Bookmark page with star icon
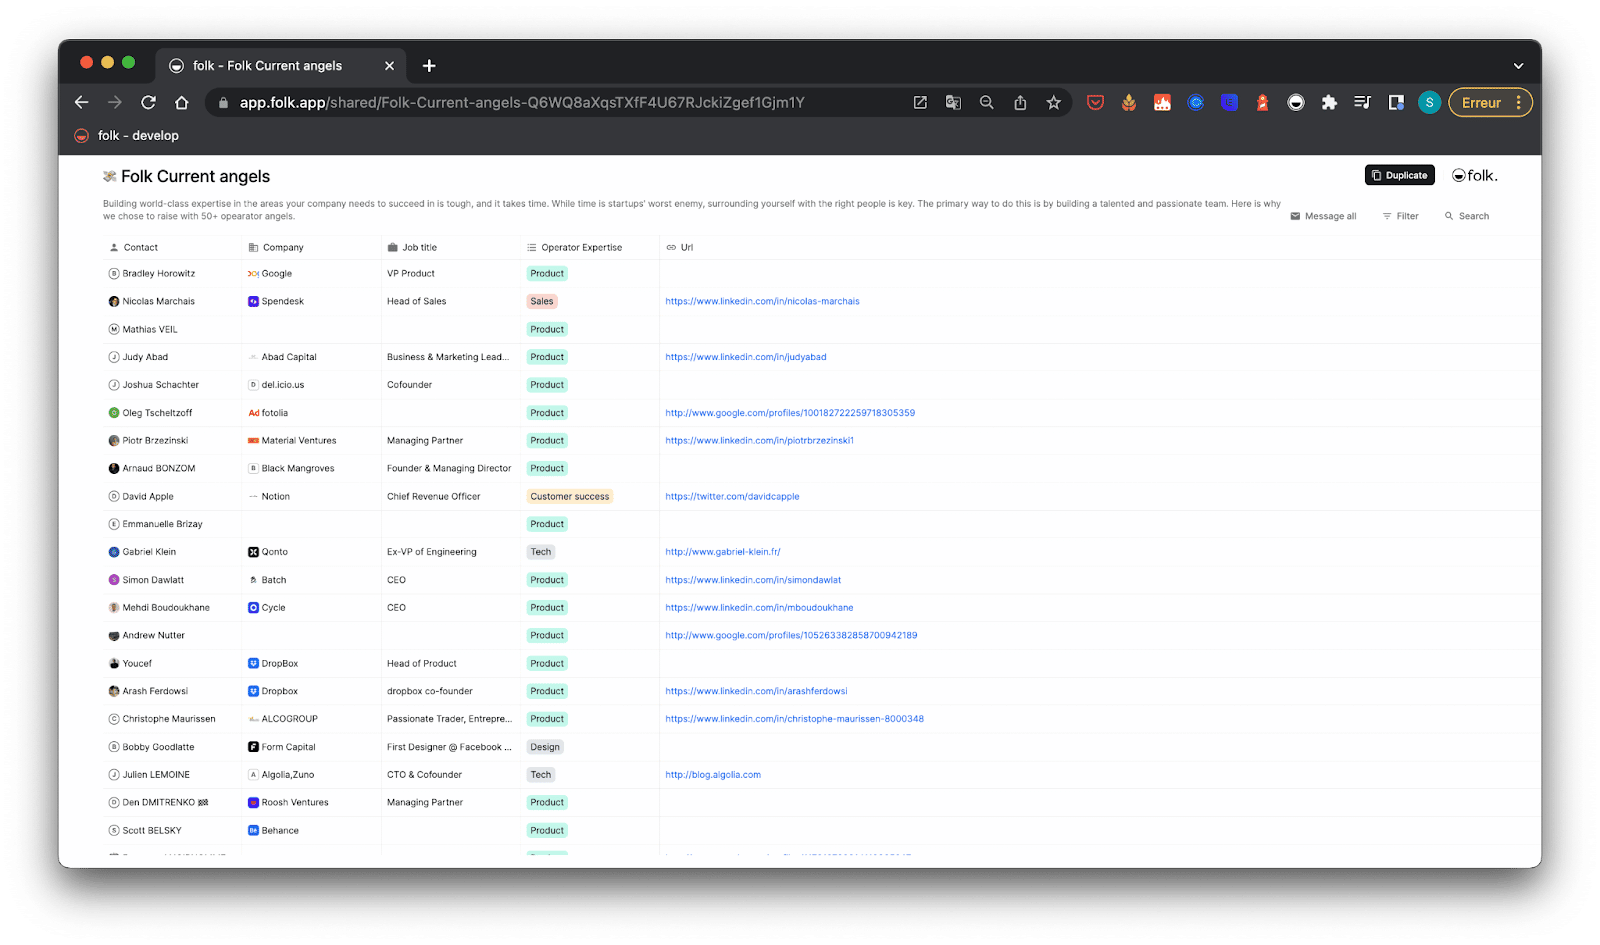This screenshot has height=945, width=1600. click(1053, 102)
